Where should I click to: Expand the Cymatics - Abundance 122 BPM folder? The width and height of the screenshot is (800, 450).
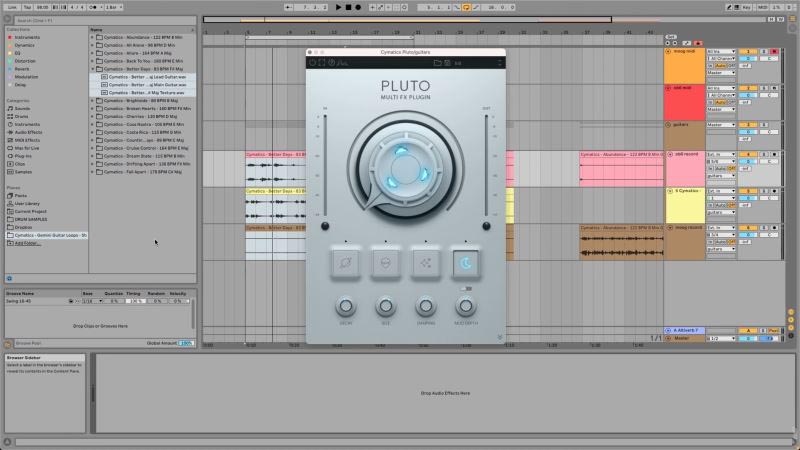pos(92,37)
